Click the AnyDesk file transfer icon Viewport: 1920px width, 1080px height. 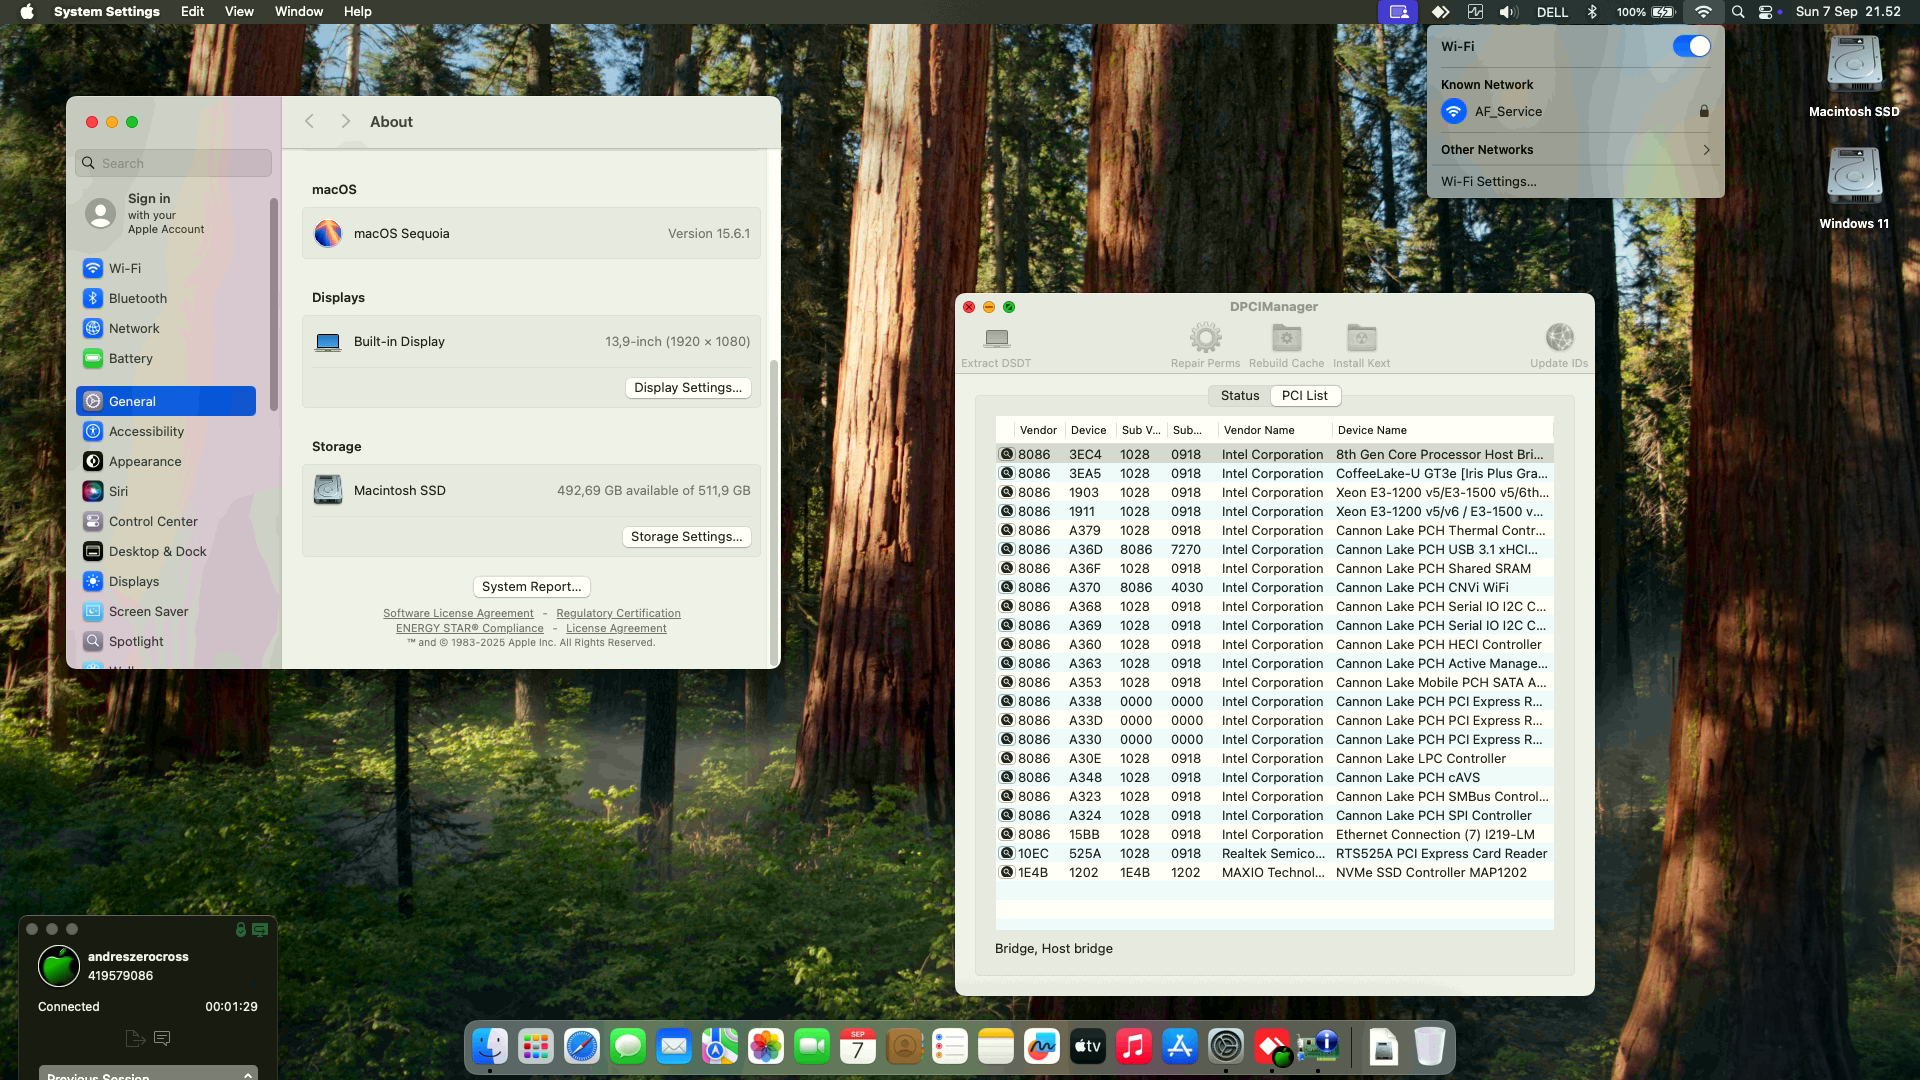click(135, 1039)
